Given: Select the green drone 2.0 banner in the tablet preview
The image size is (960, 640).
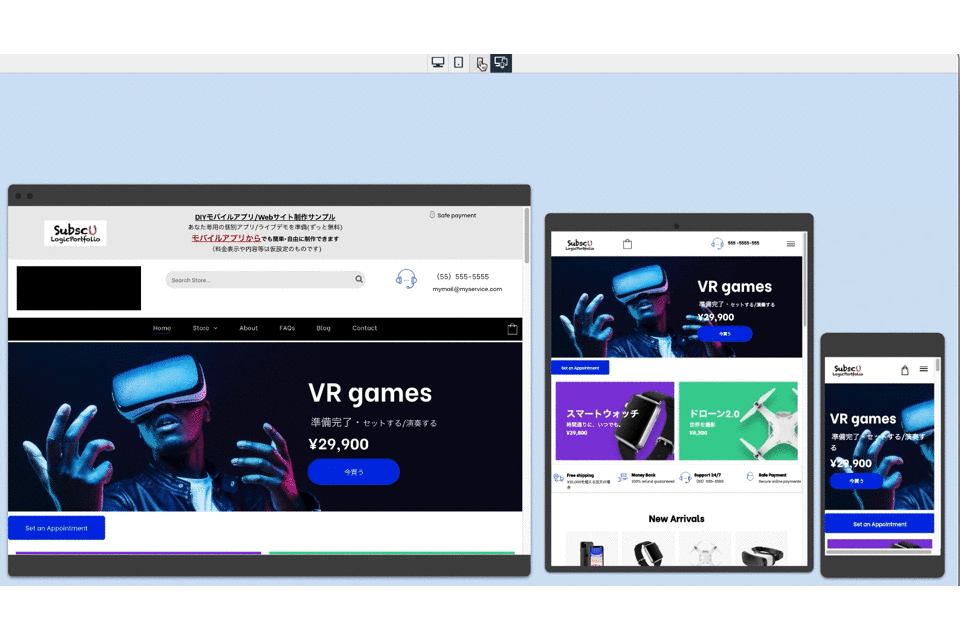Looking at the screenshot, I should coord(738,421).
